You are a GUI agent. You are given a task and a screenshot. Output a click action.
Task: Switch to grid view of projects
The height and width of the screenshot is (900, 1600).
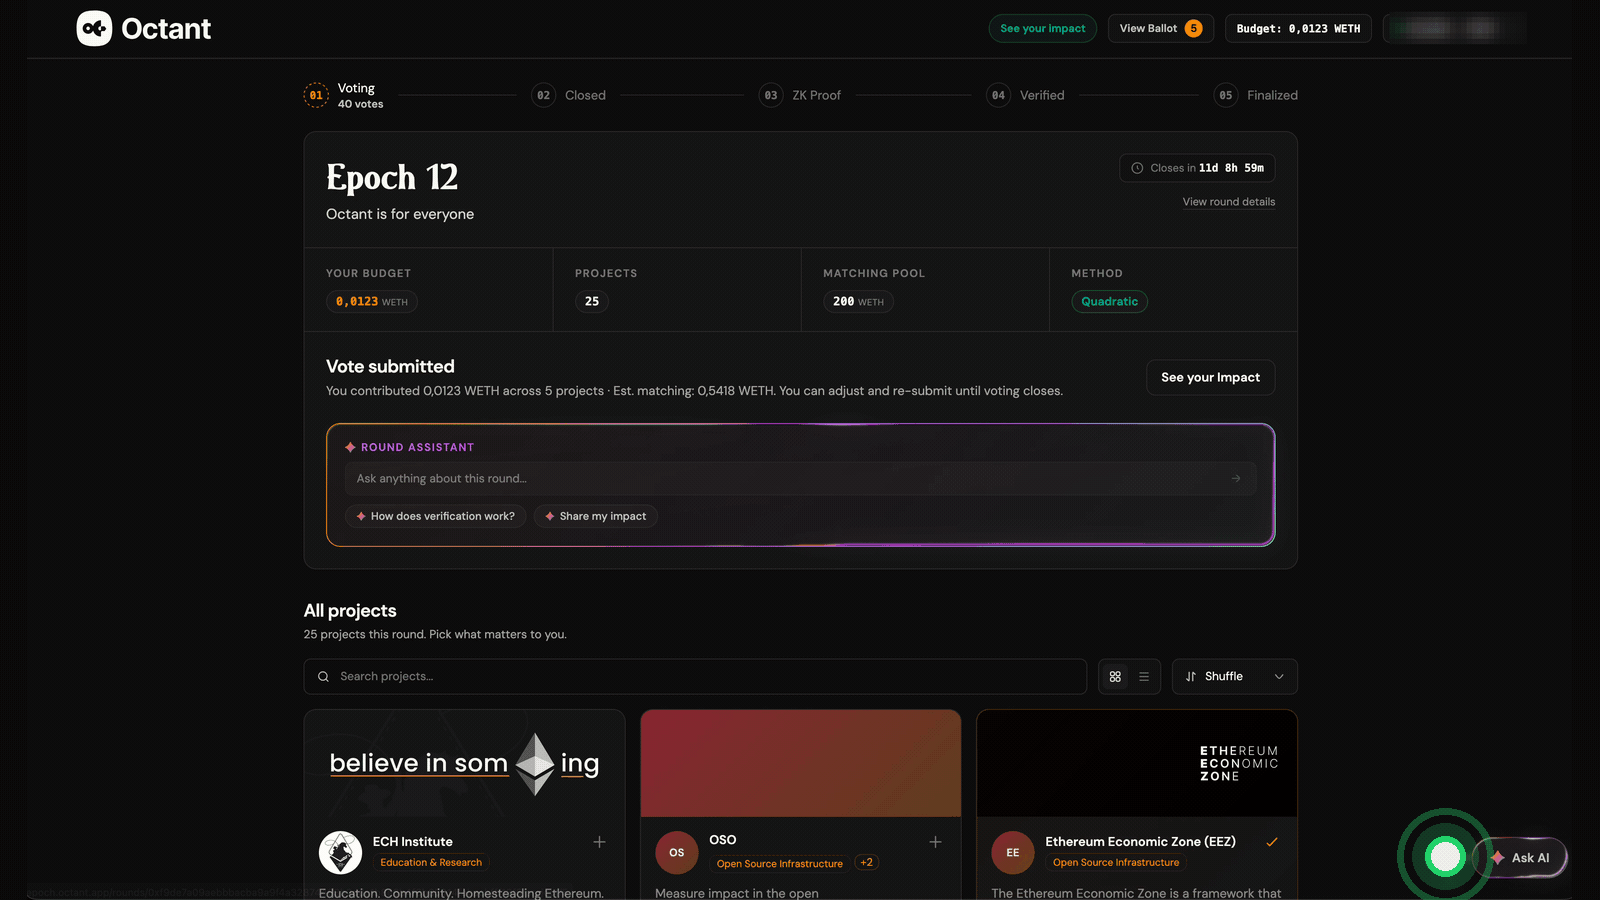[x=1115, y=677]
